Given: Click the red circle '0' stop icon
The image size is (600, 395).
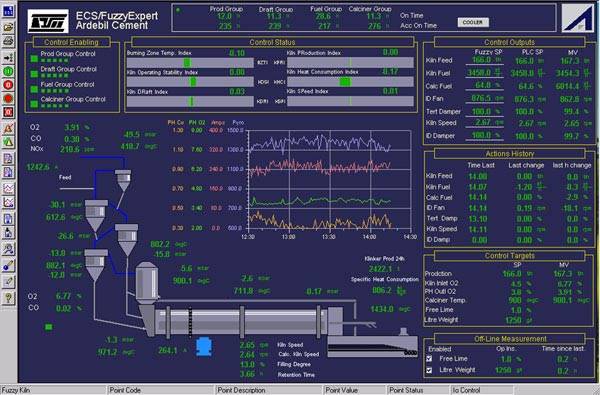Looking at the screenshot, I should tap(8, 85).
